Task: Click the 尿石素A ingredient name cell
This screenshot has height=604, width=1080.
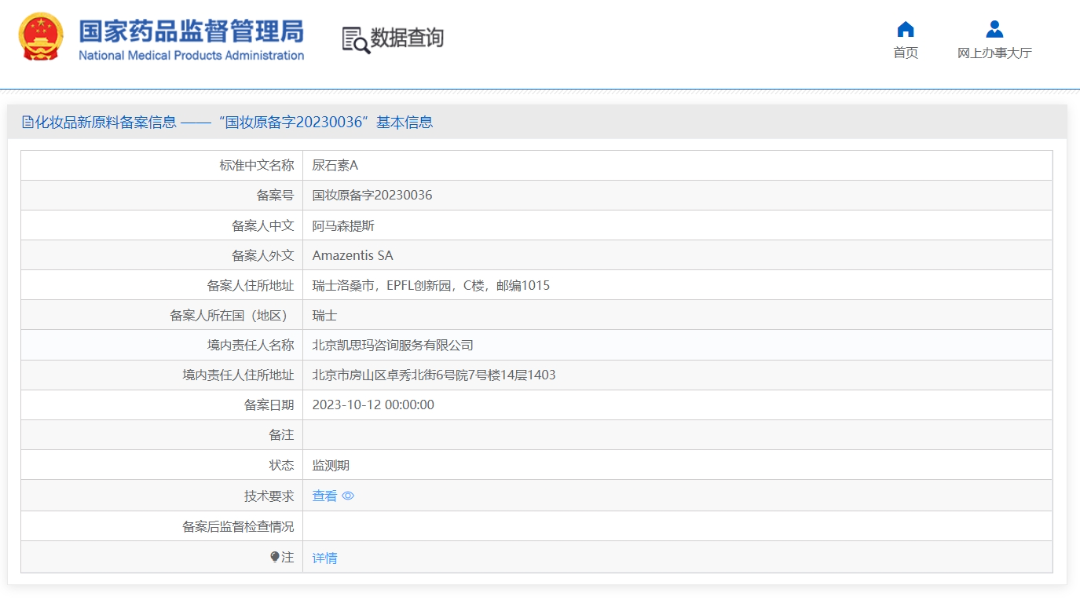Action: point(334,165)
